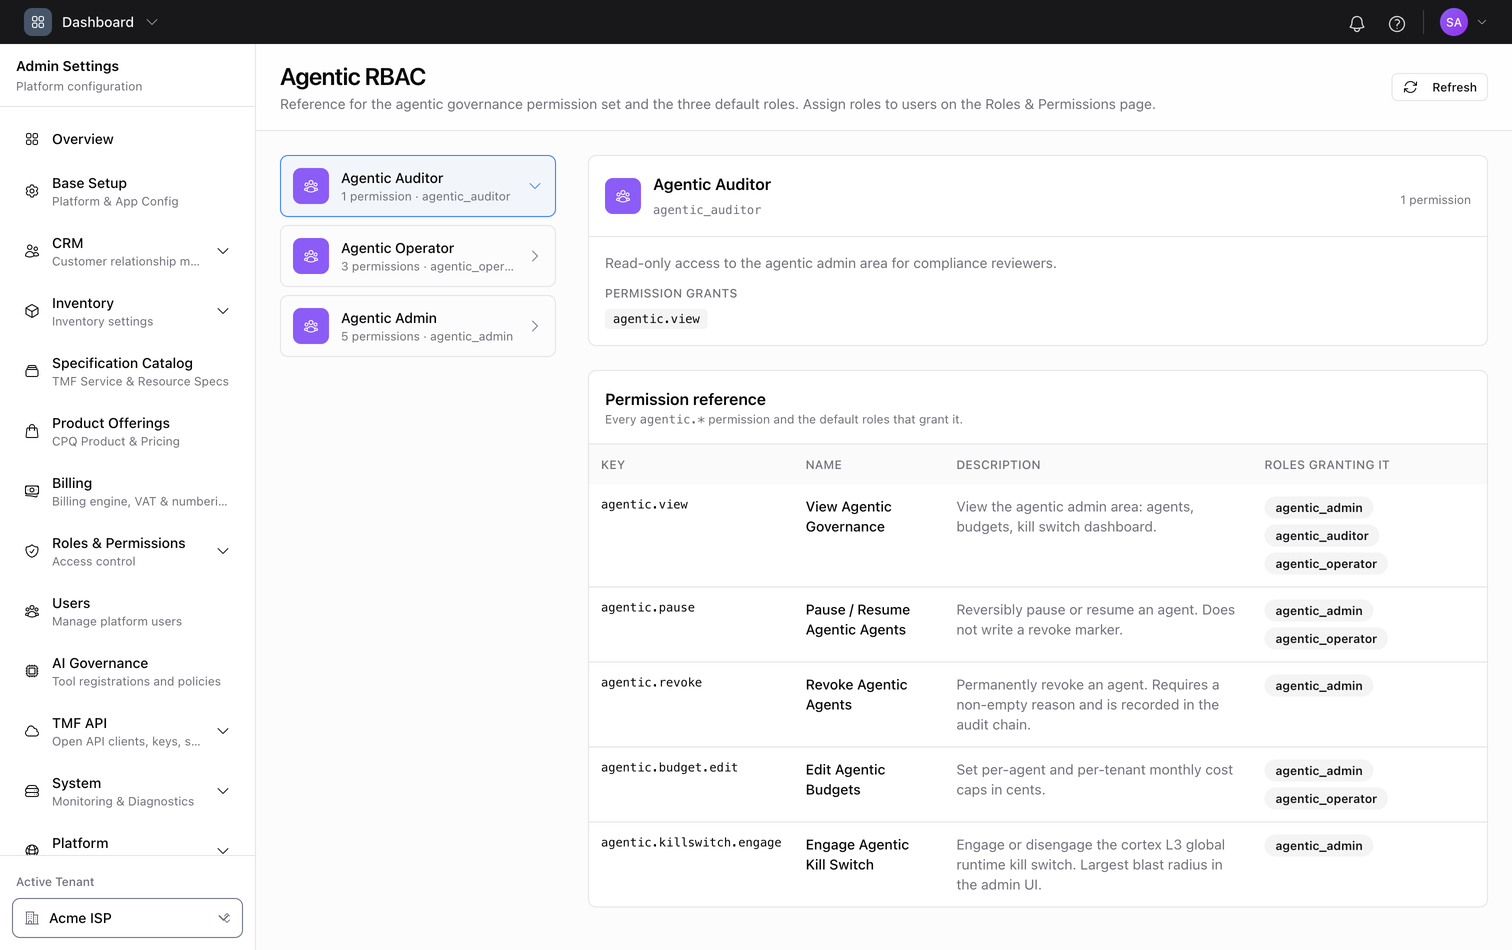The height and width of the screenshot is (950, 1512).
Task: Click the Dashboard grid logo icon
Action: click(x=38, y=22)
